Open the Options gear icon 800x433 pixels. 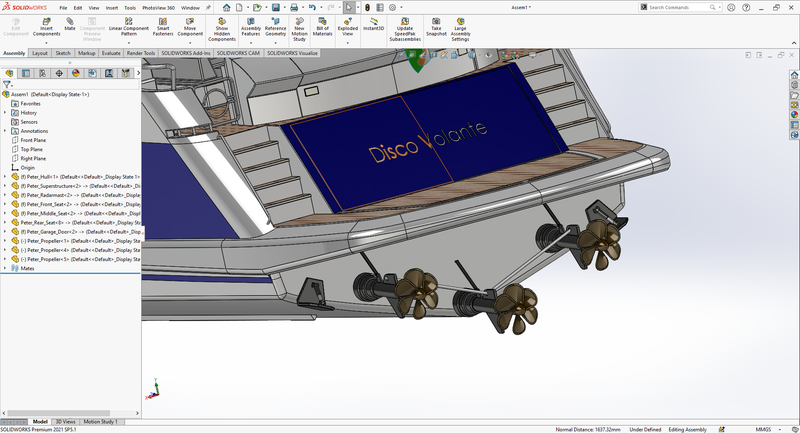point(392,7)
